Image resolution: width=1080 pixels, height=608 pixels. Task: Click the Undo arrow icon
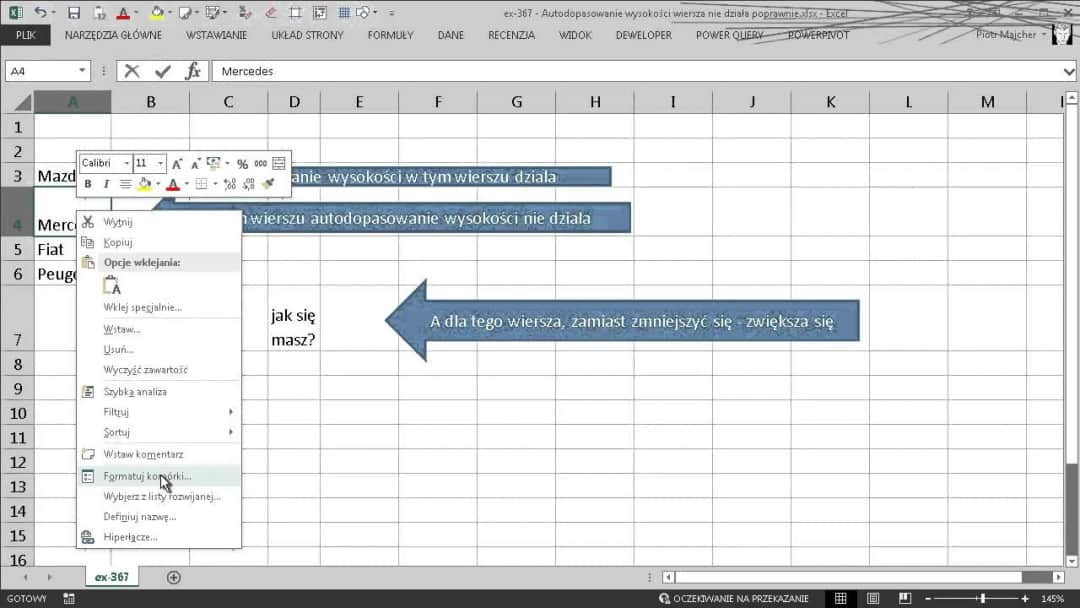coord(40,13)
